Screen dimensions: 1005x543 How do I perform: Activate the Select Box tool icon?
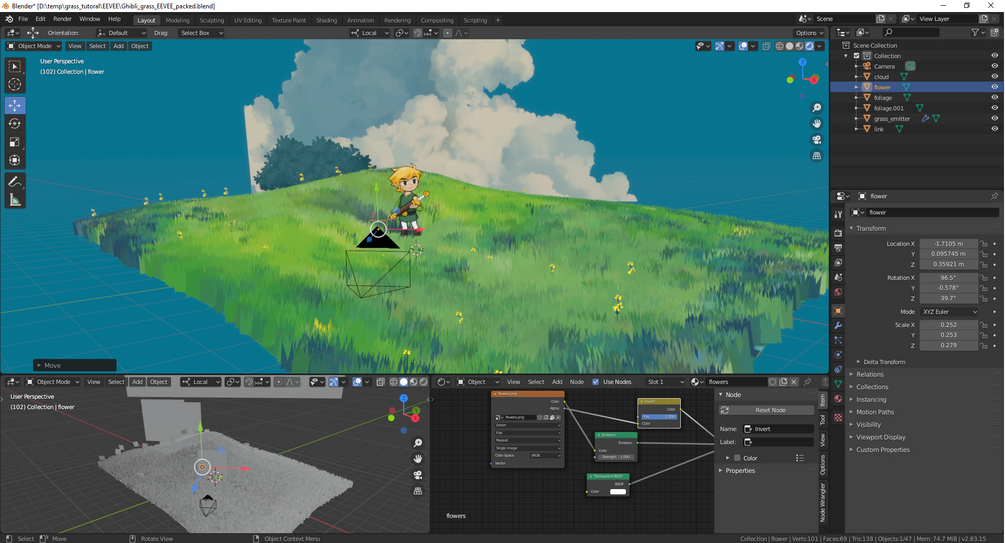coord(14,66)
